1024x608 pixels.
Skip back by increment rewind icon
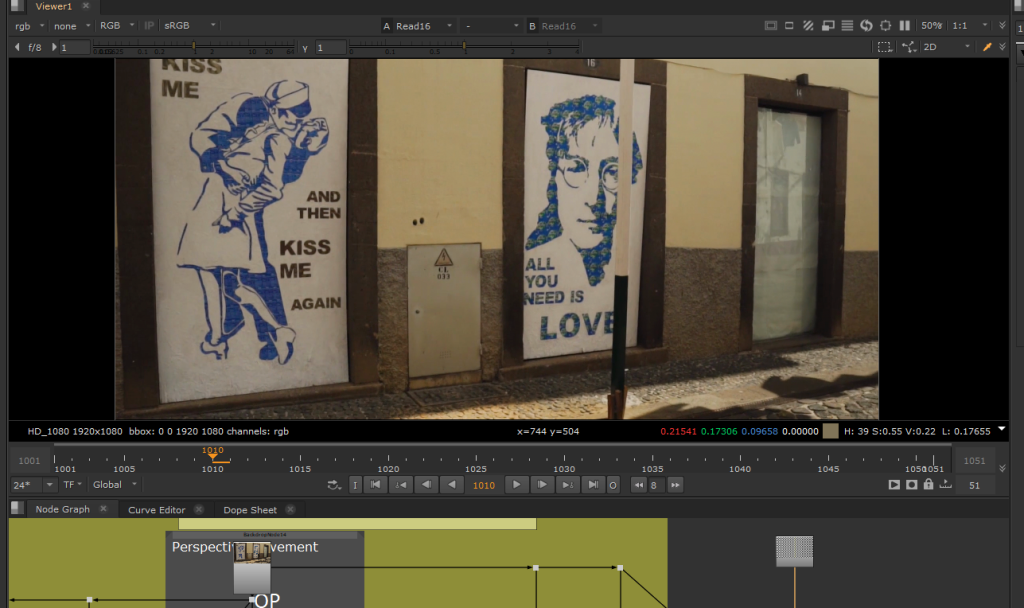pos(639,485)
